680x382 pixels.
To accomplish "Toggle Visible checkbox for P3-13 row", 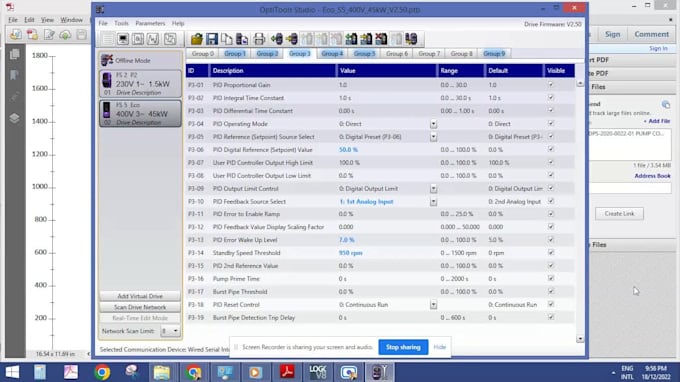I will tap(551, 239).
